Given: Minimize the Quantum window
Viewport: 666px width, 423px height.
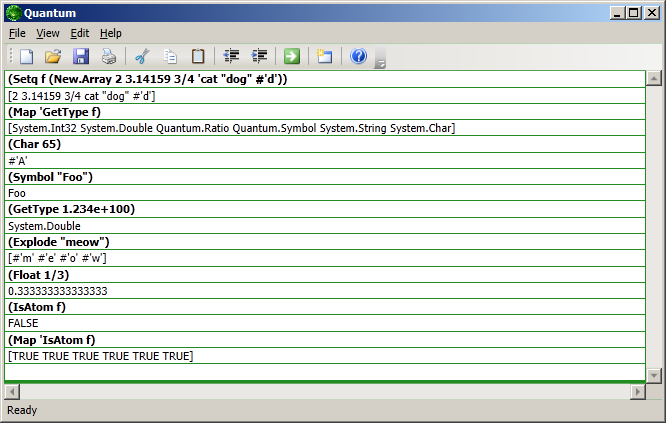Looking at the screenshot, I should coord(618,13).
